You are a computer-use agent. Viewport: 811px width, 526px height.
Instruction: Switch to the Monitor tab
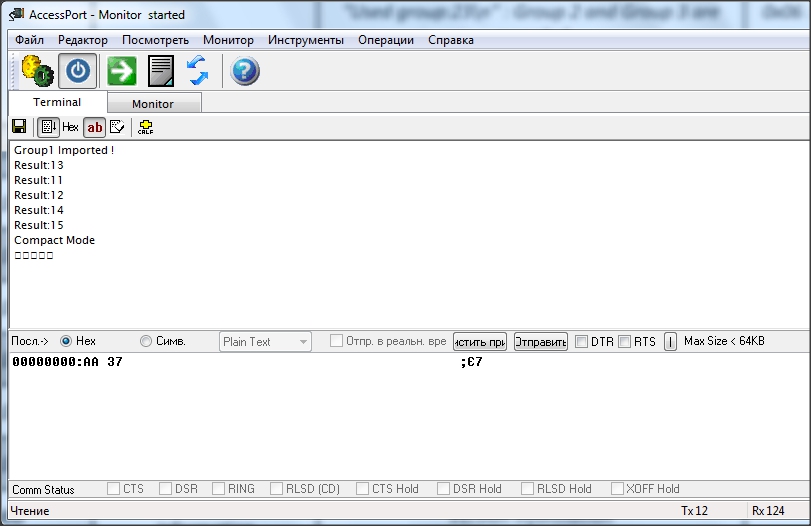[x=153, y=104]
